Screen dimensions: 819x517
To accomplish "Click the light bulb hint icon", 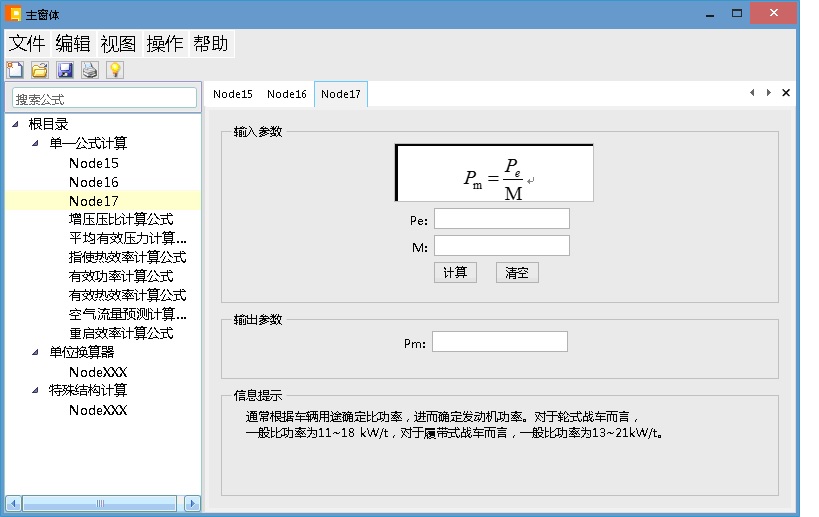I will [115, 70].
